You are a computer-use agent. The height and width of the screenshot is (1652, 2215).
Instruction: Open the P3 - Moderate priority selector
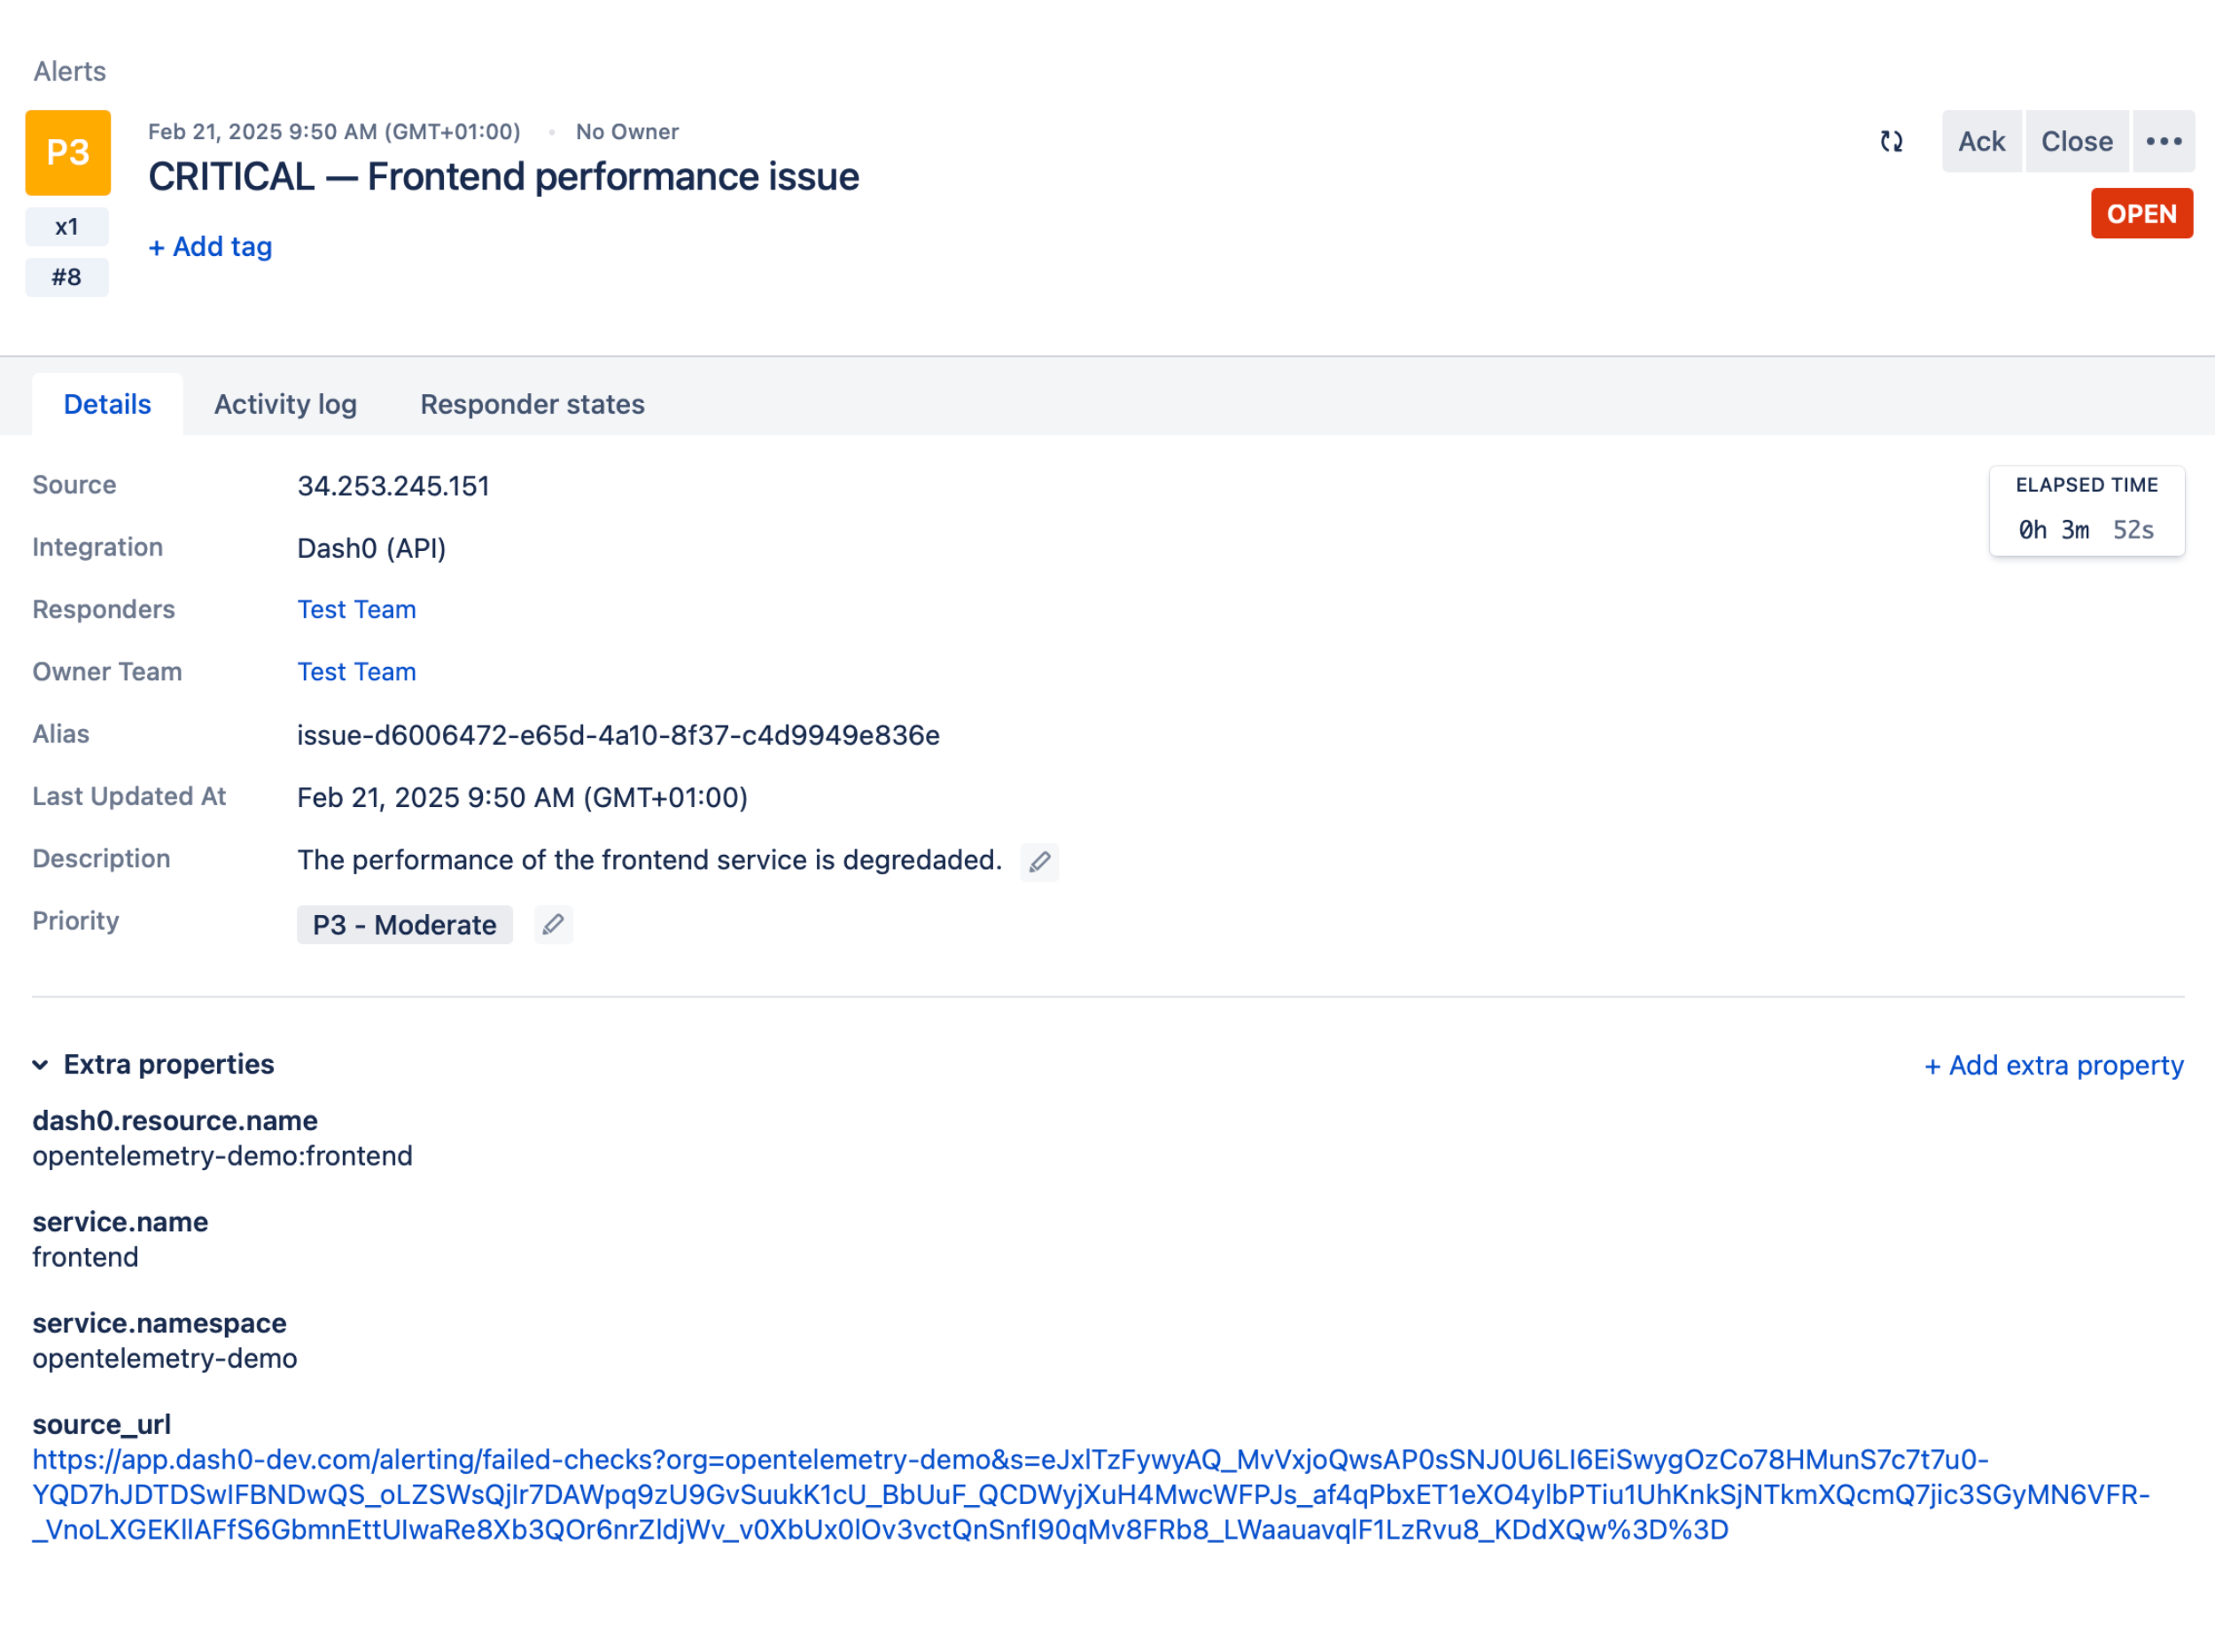[404, 925]
